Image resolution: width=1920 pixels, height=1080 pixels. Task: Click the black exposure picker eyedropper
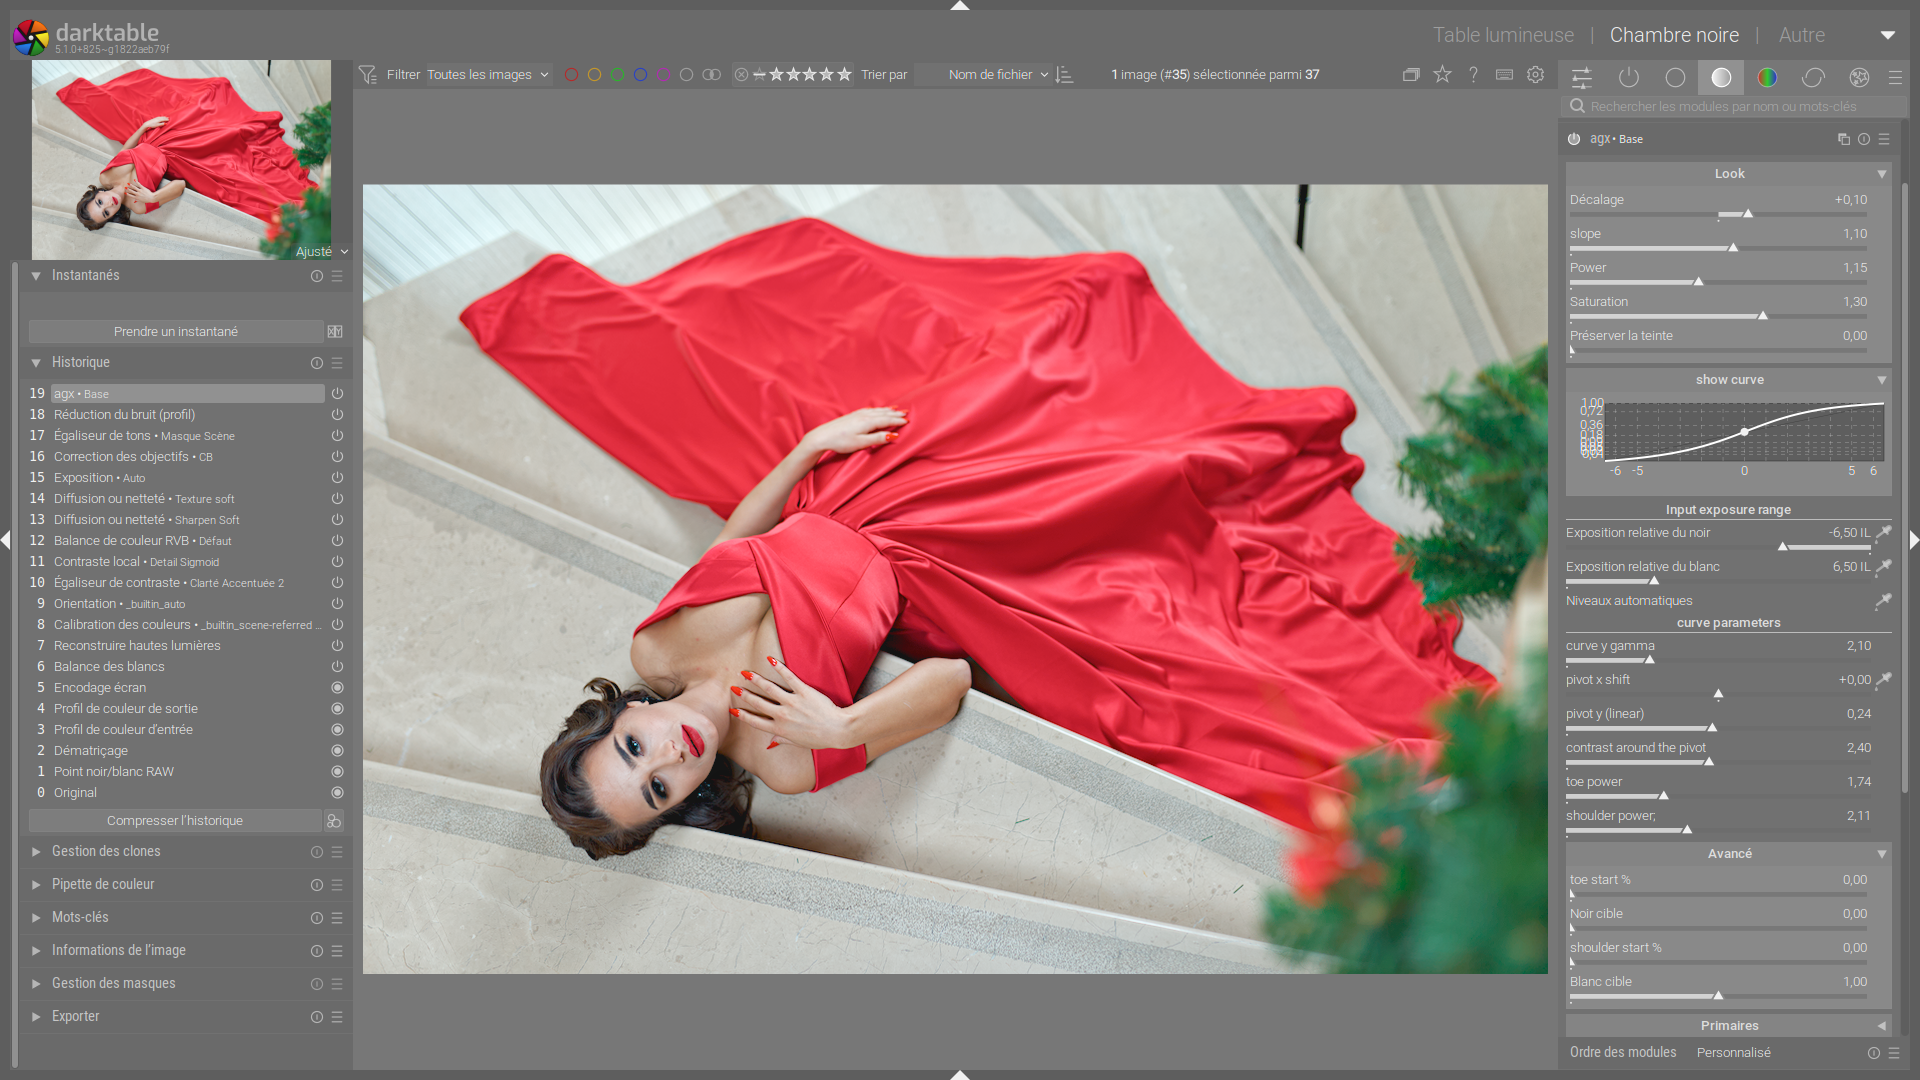click(x=1883, y=533)
